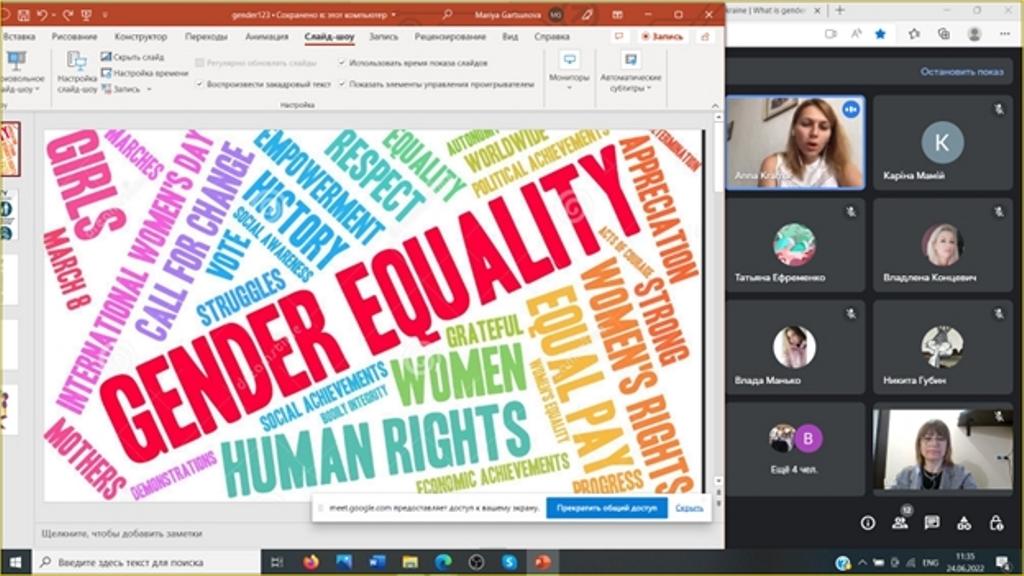Open the file-name save location dropdown in title
The image size is (1024, 576).
[x=393, y=14]
